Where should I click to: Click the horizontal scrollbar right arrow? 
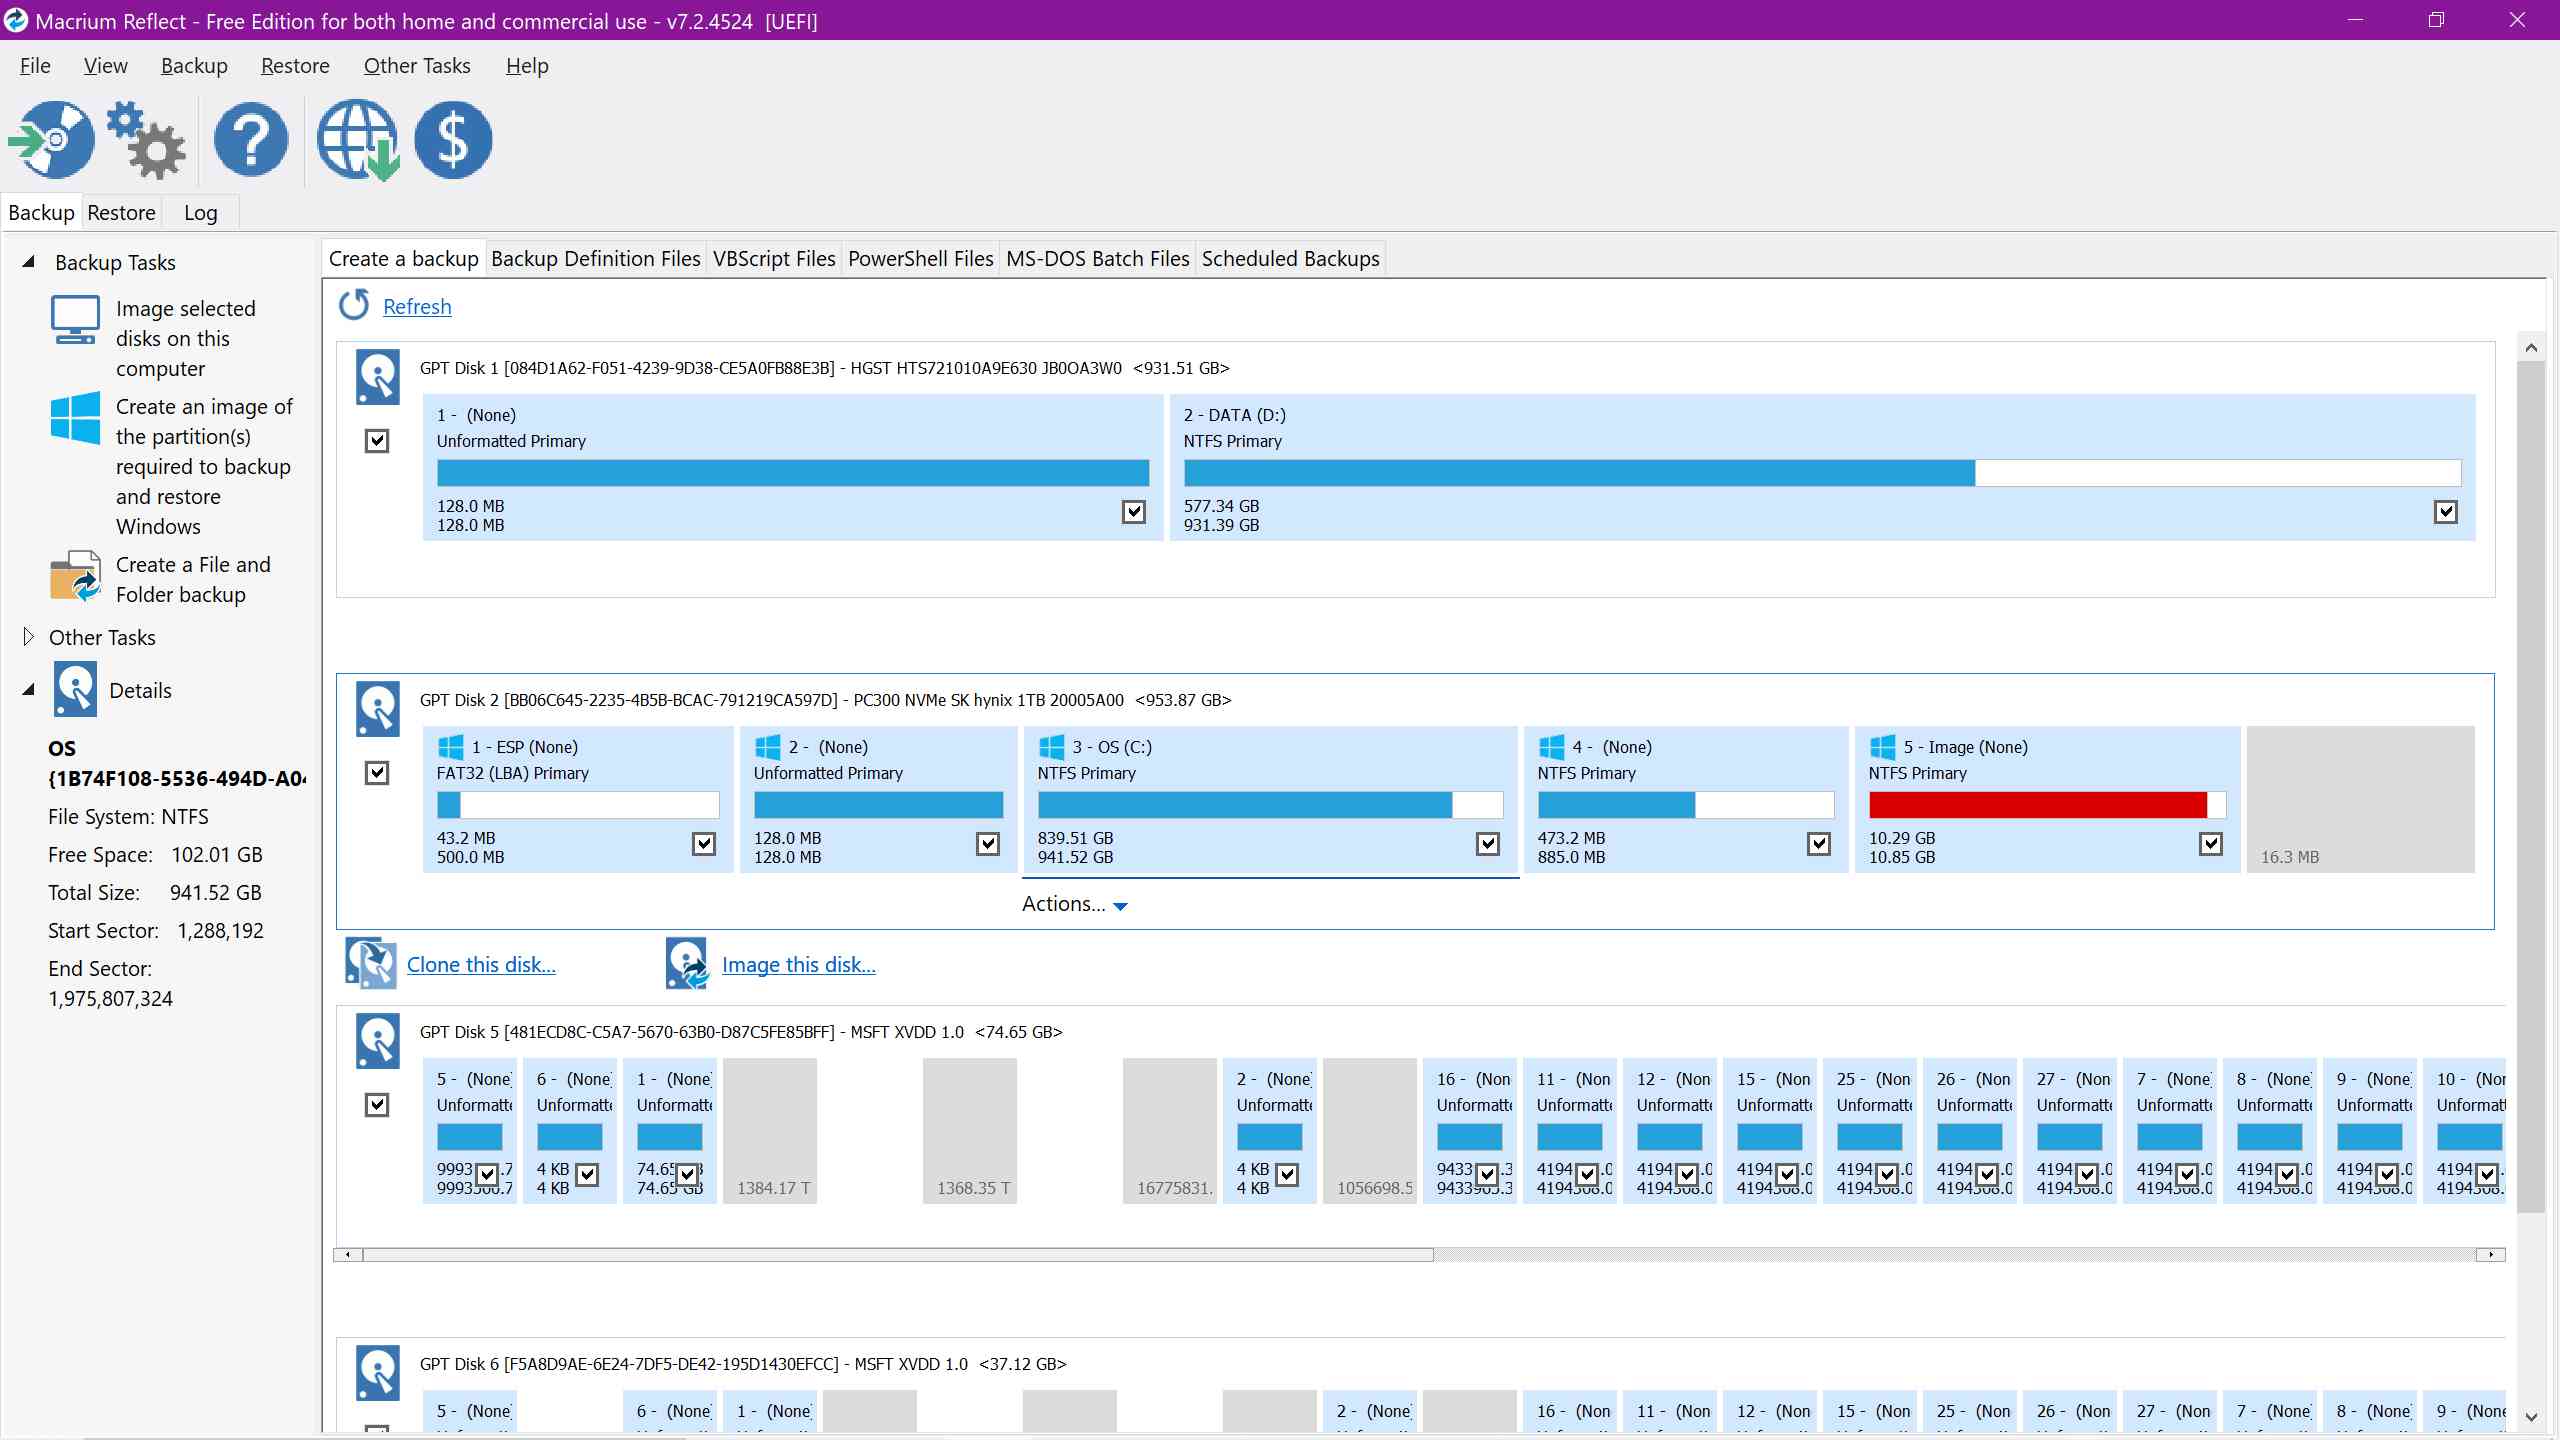click(2491, 1254)
